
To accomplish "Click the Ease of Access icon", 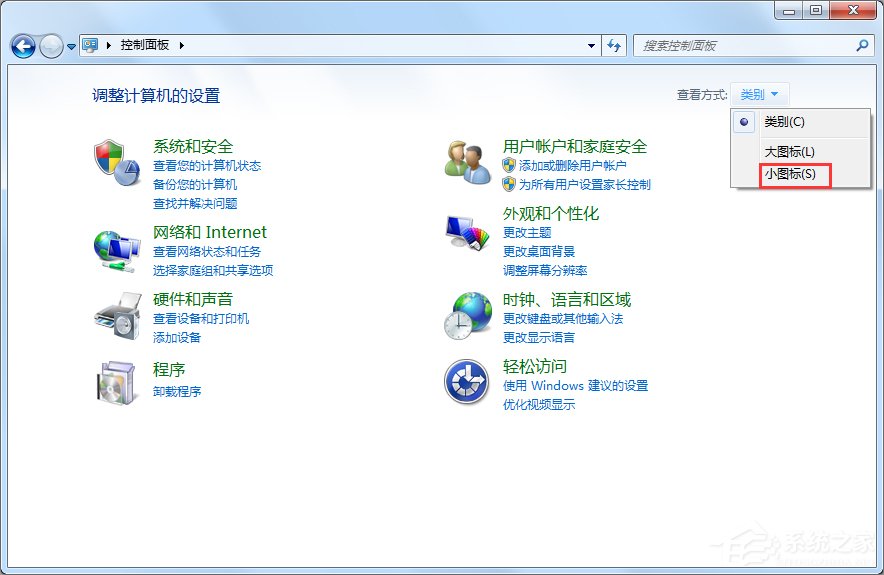I will point(467,383).
